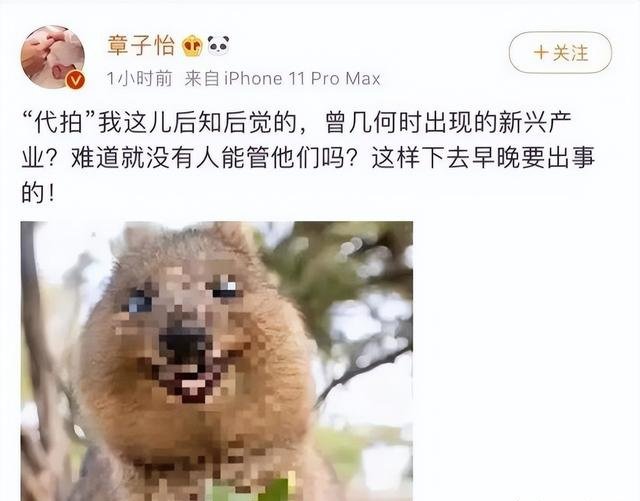This screenshot has height=501, width=640.
Task: Open the attached quokka photo
Action: (217, 361)
